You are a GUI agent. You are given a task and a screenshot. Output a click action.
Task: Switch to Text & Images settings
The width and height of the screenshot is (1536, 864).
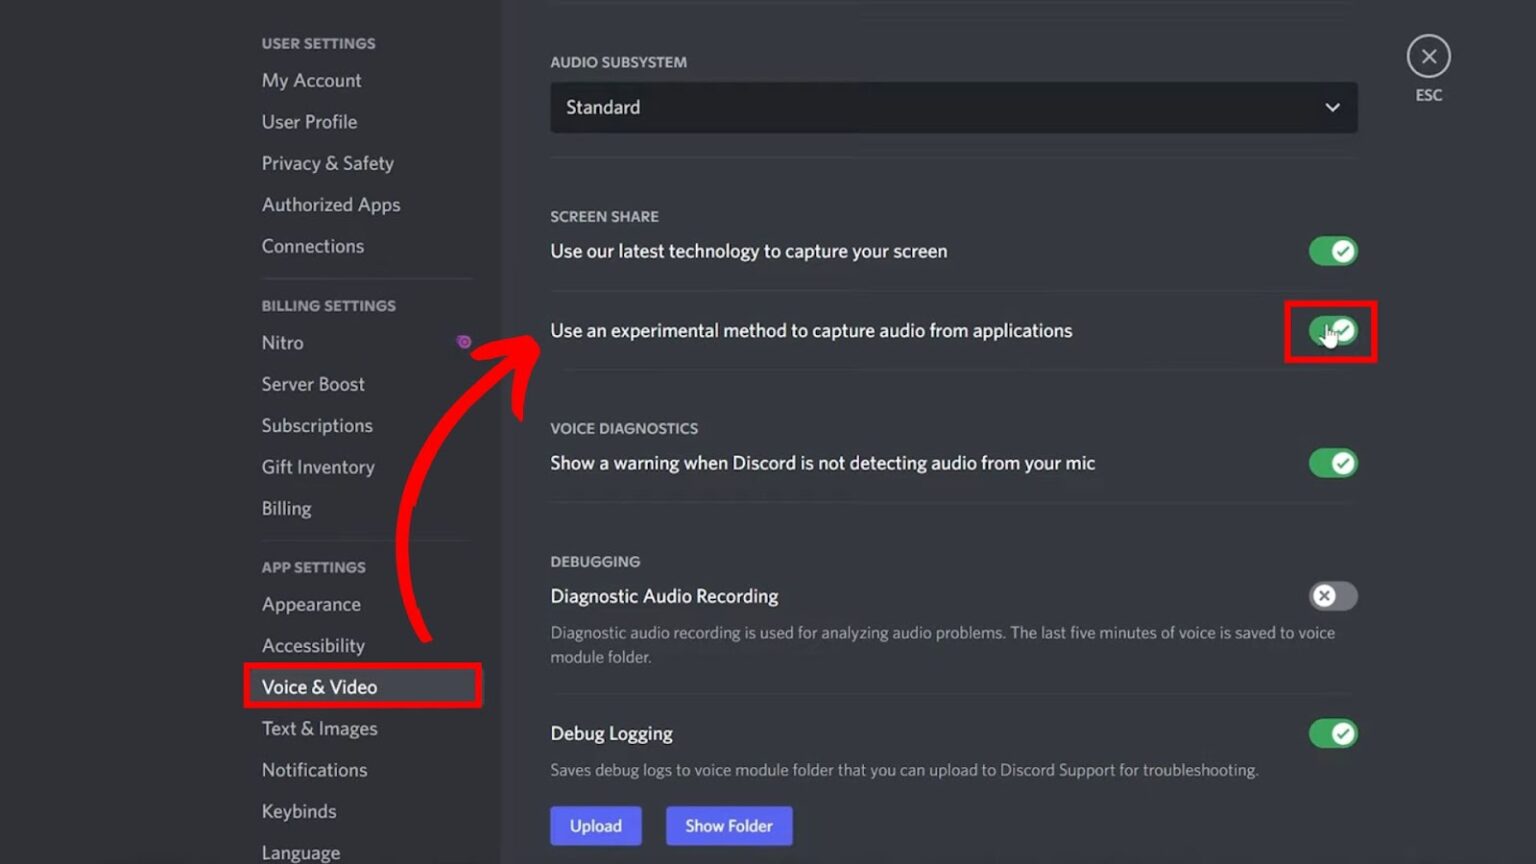(x=319, y=728)
